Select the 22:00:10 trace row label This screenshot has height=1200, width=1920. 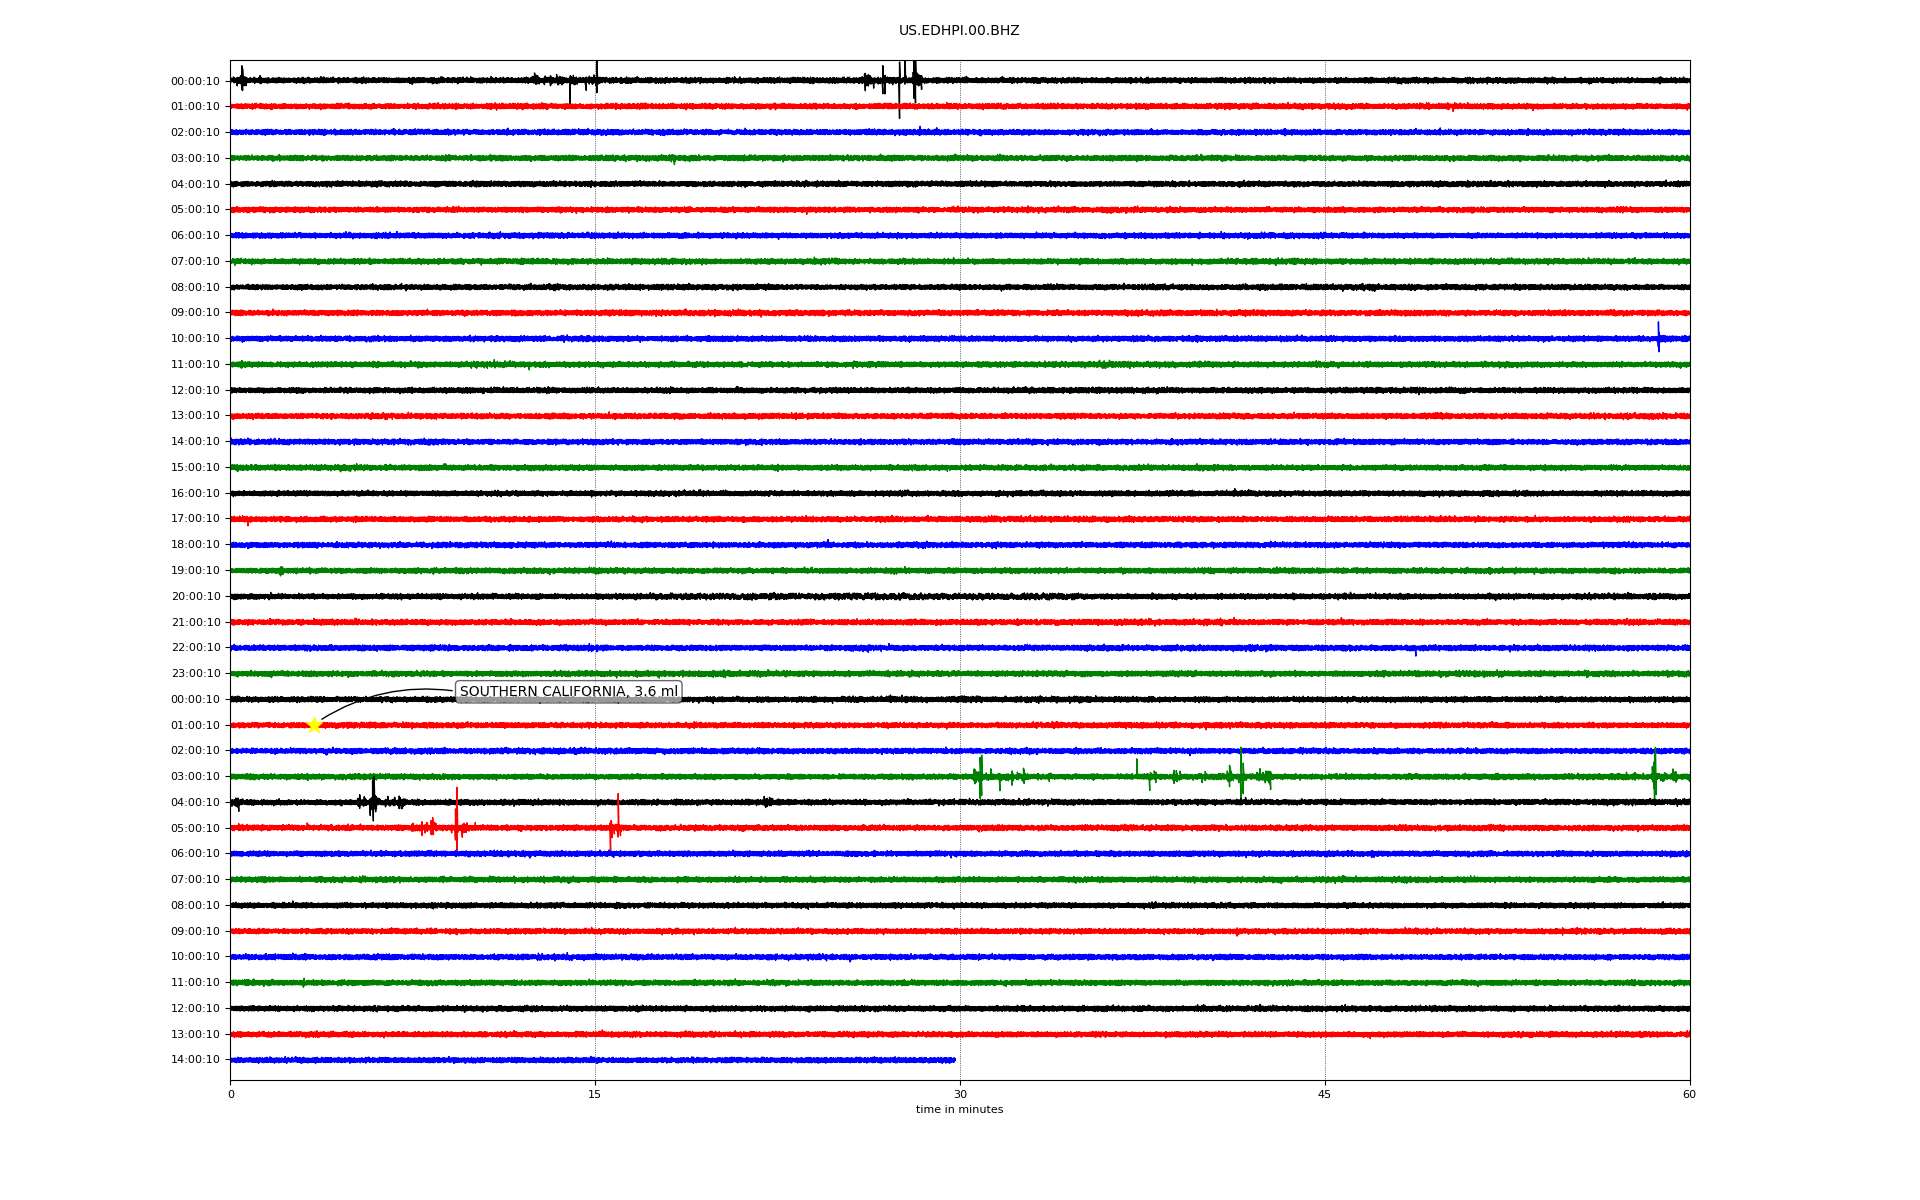(195, 648)
